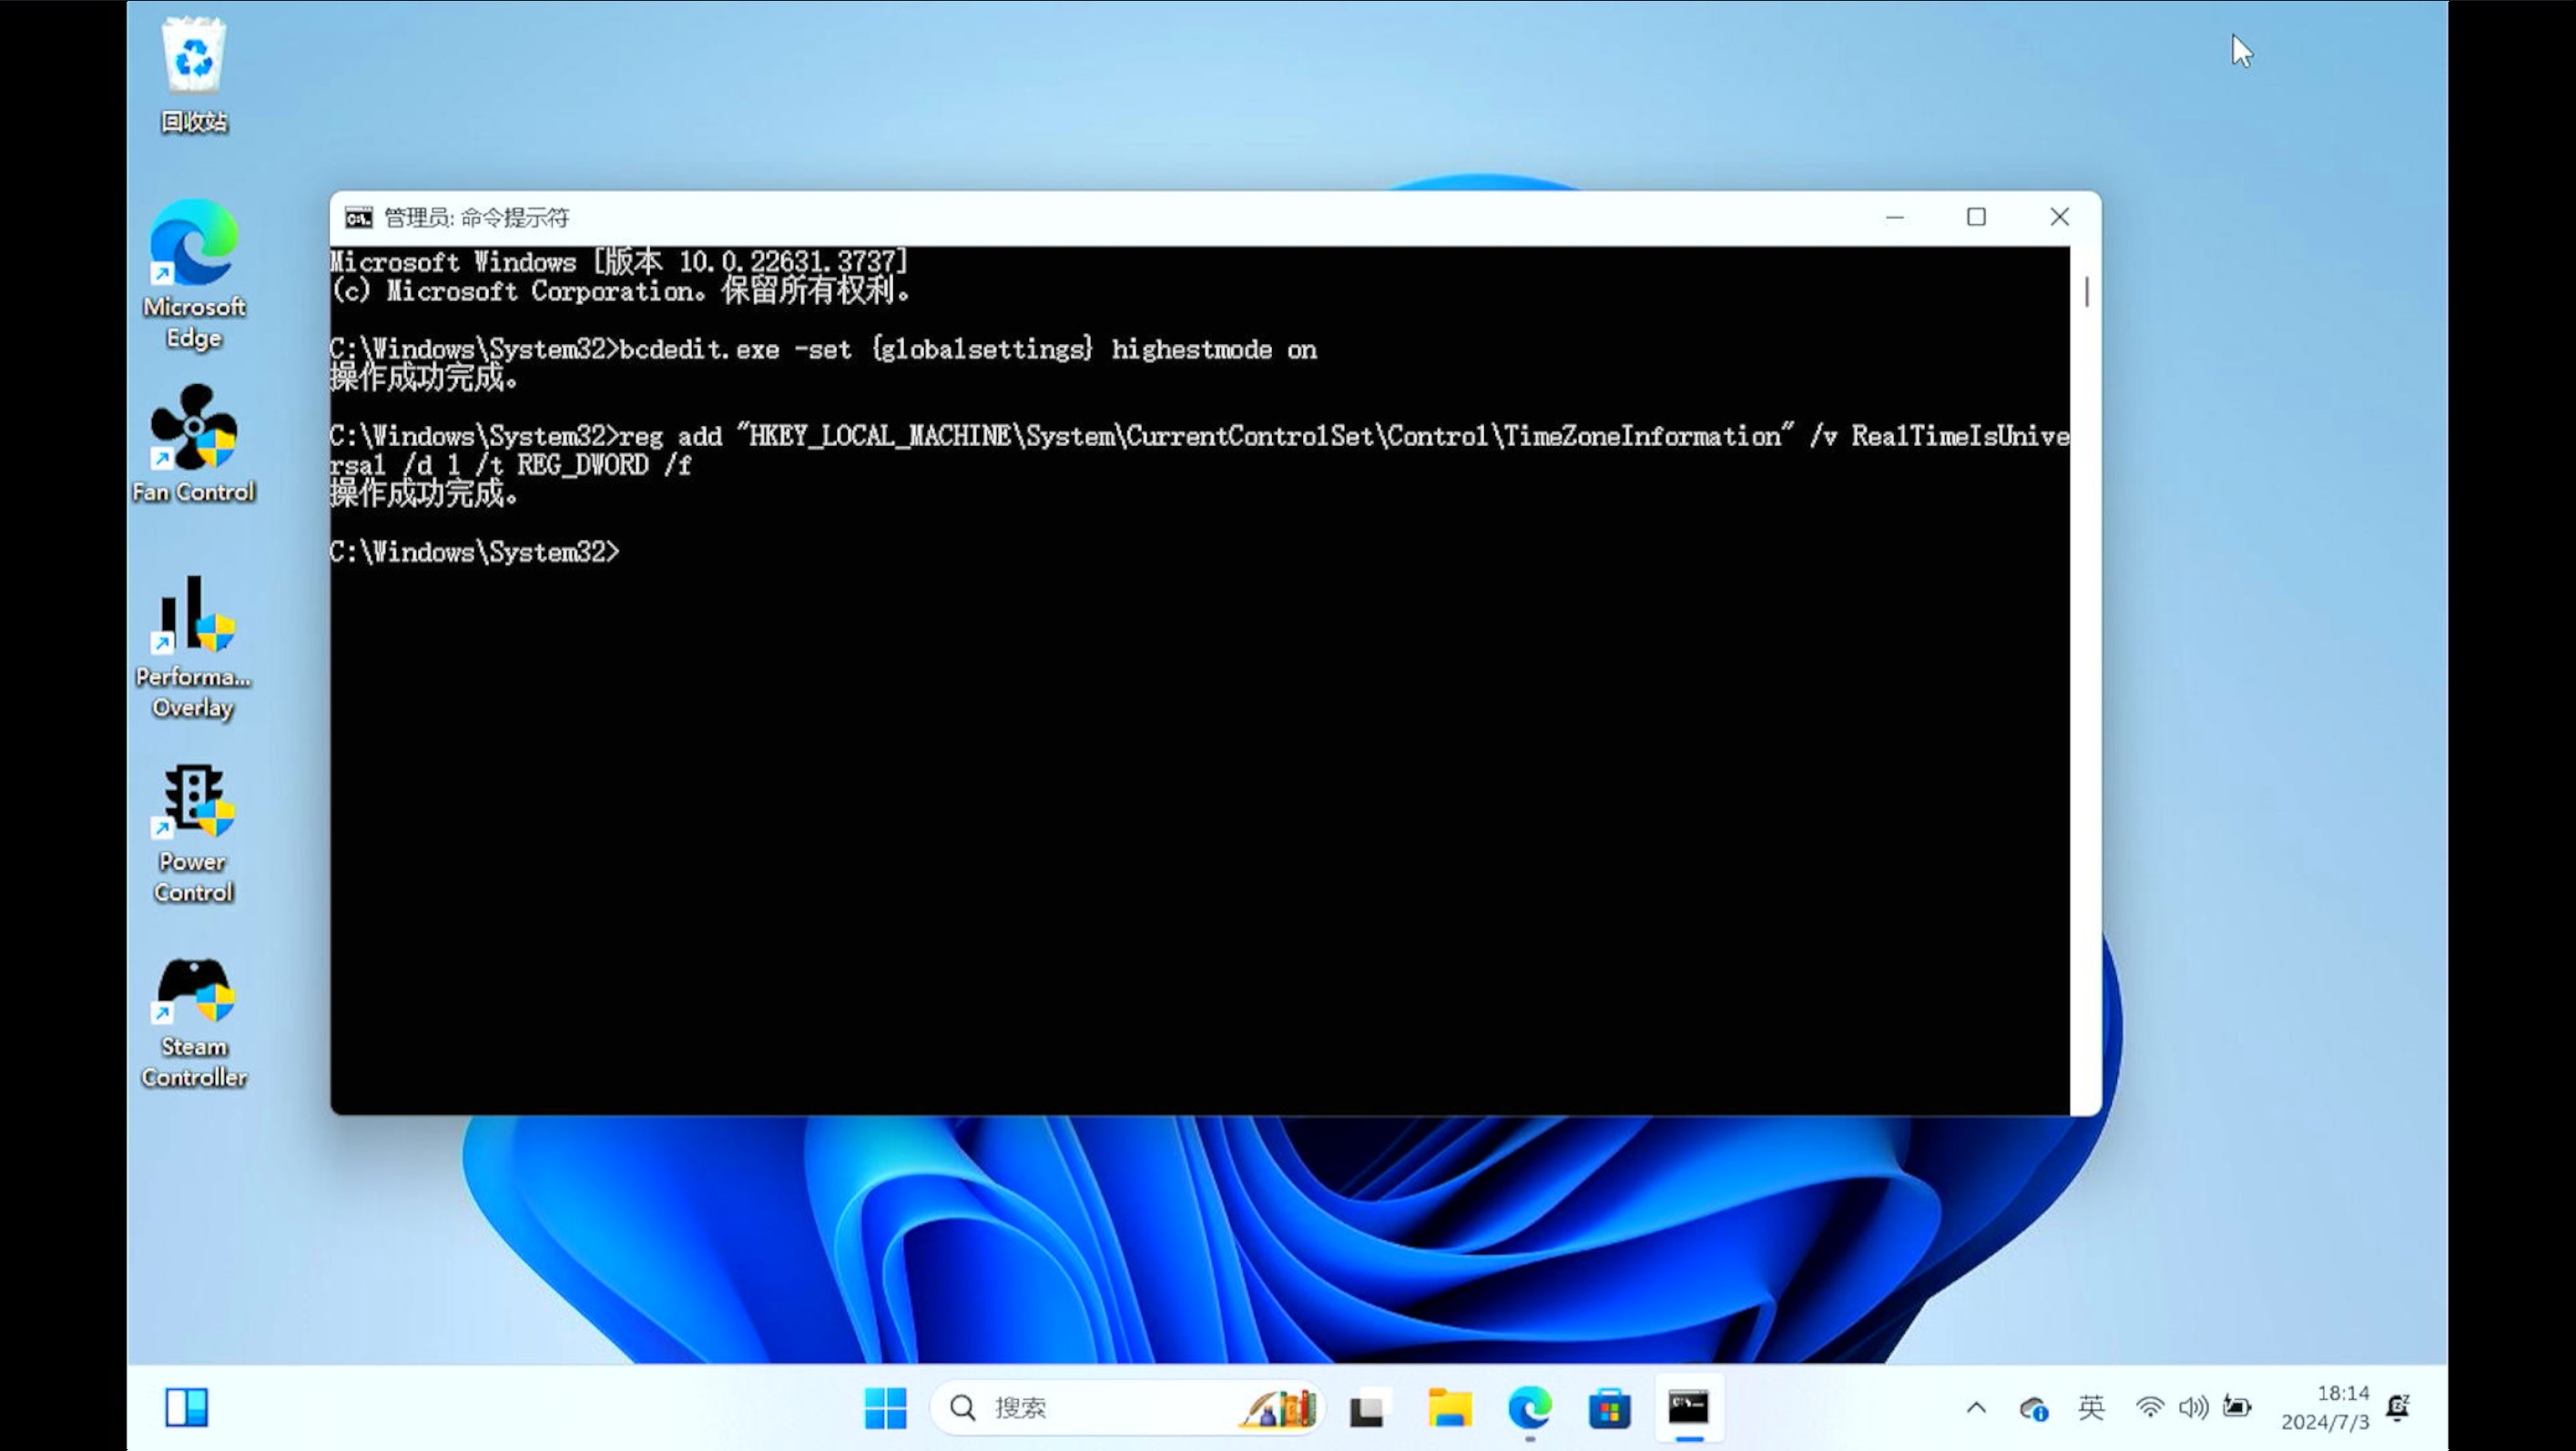This screenshot has height=1451, width=2576.
Task: Open Microsoft Store from the taskbar
Action: tap(1609, 1408)
